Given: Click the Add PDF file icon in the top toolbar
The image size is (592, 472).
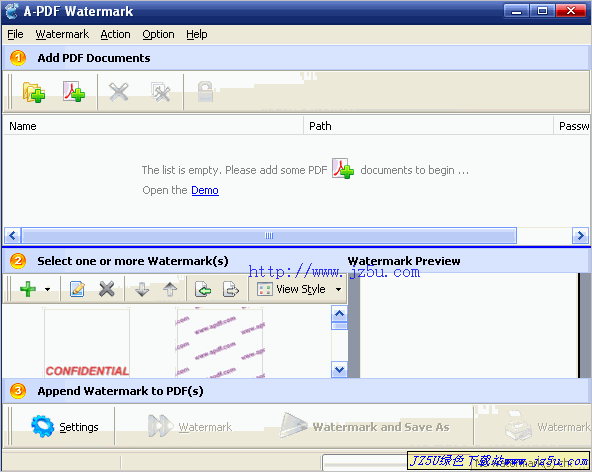Looking at the screenshot, I should (x=74, y=91).
